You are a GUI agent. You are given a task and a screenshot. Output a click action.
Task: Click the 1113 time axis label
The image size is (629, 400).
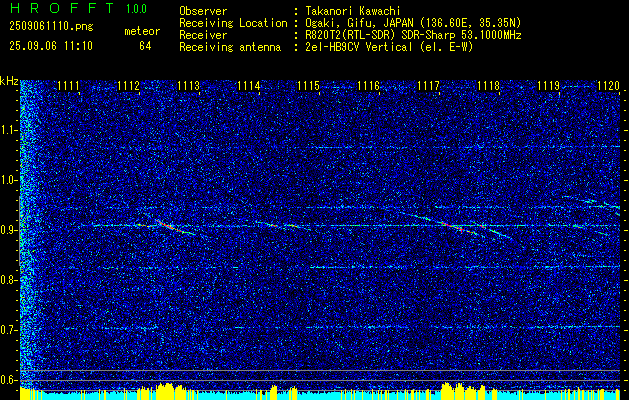coord(188,86)
